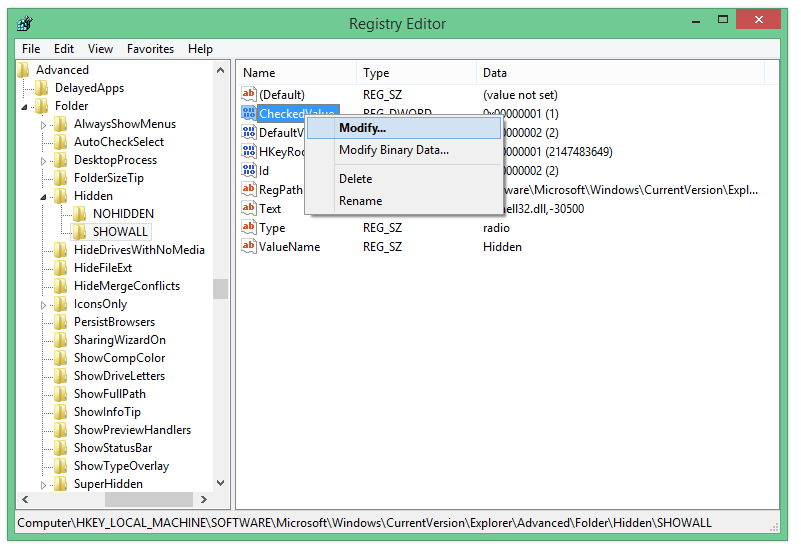This screenshot has width=801, height=555.
Task: Choose Modify... from the context menu
Action: [x=404, y=128]
